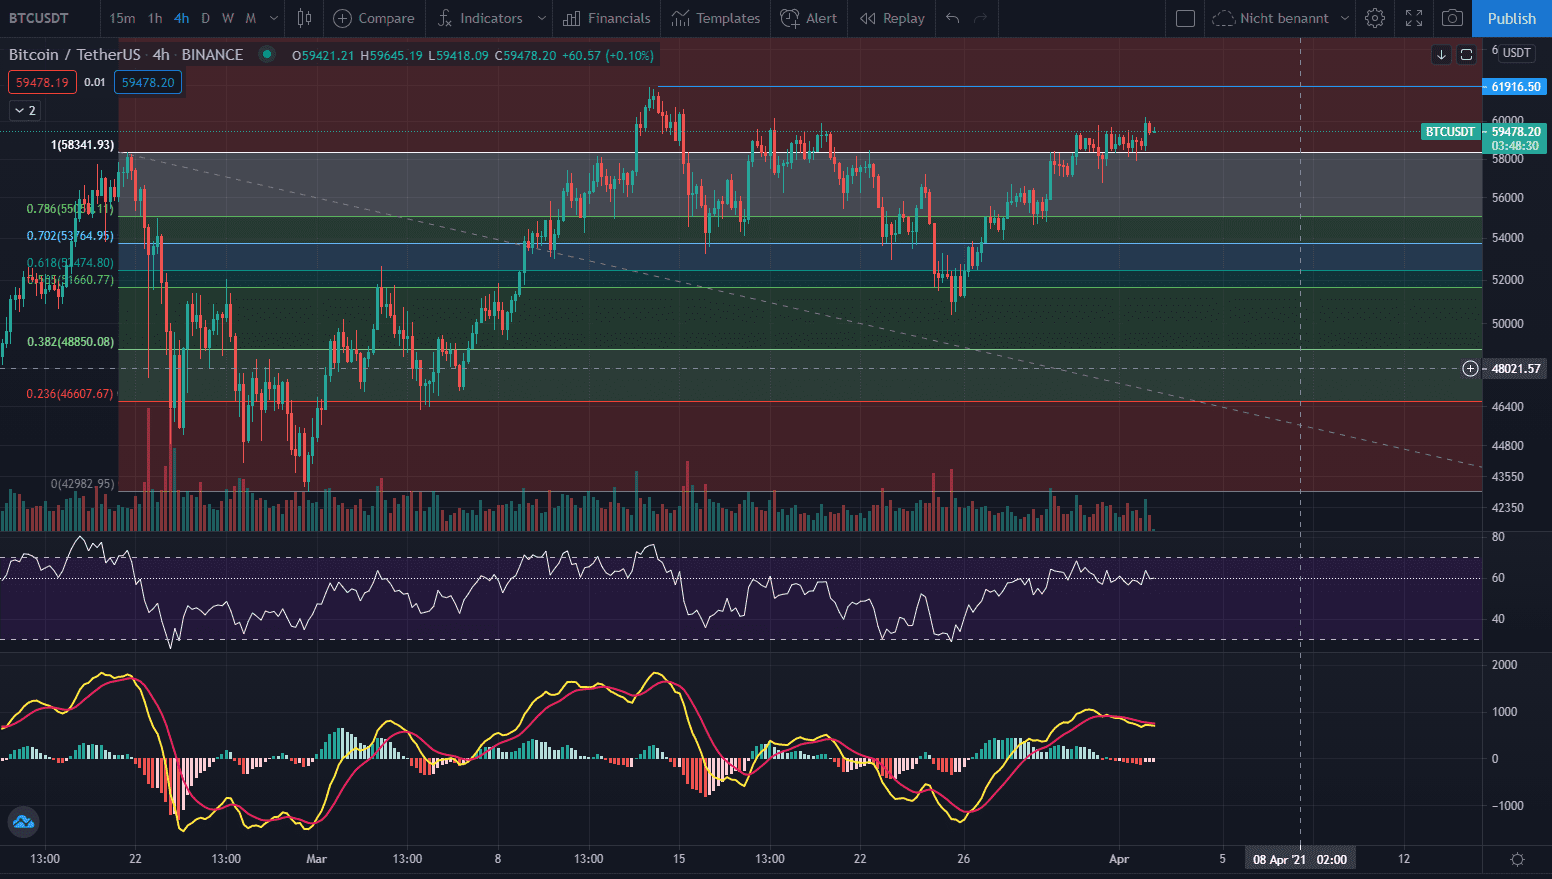Click the BINANCE exchange label
The image size is (1552, 879).
pos(212,54)
